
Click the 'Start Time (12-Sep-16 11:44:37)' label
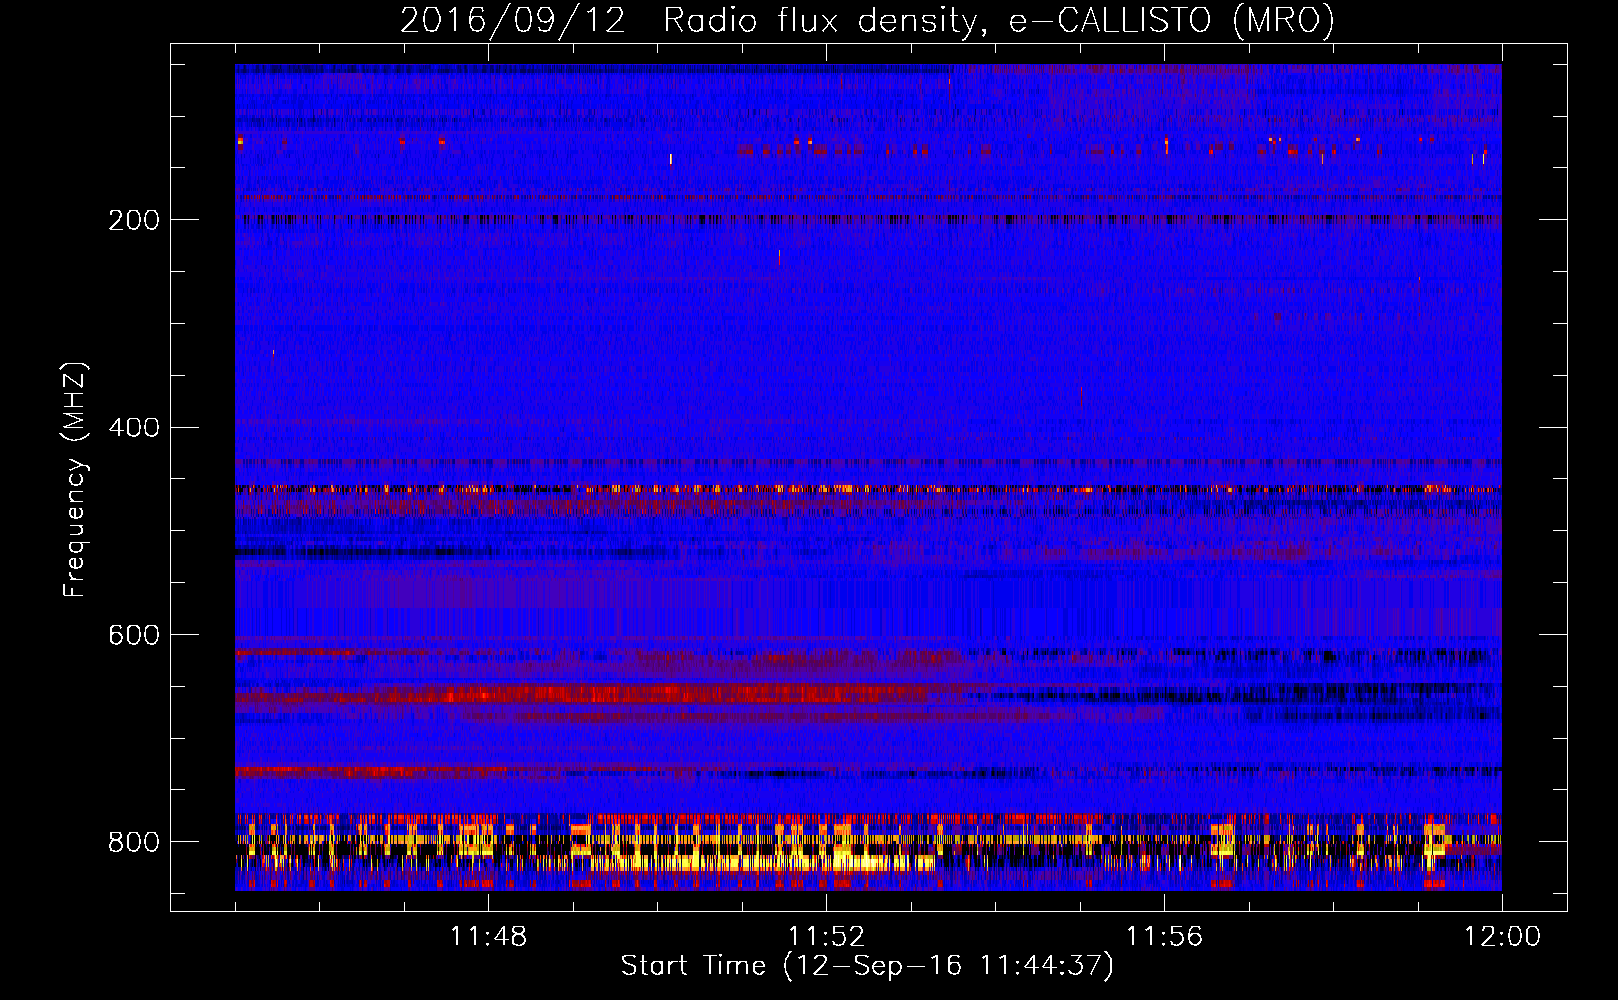[867, 966]
